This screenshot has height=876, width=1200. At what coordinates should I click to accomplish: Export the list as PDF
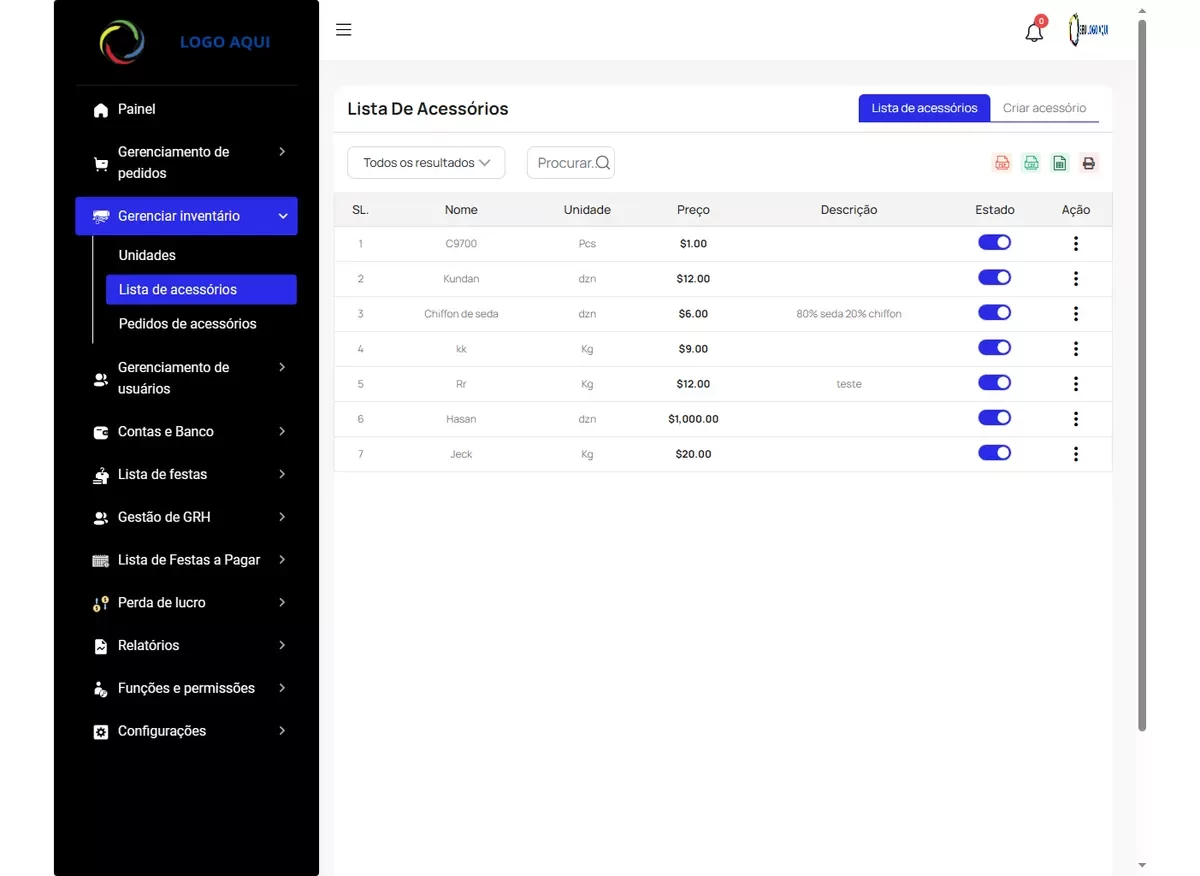(x=1002, y=163)
